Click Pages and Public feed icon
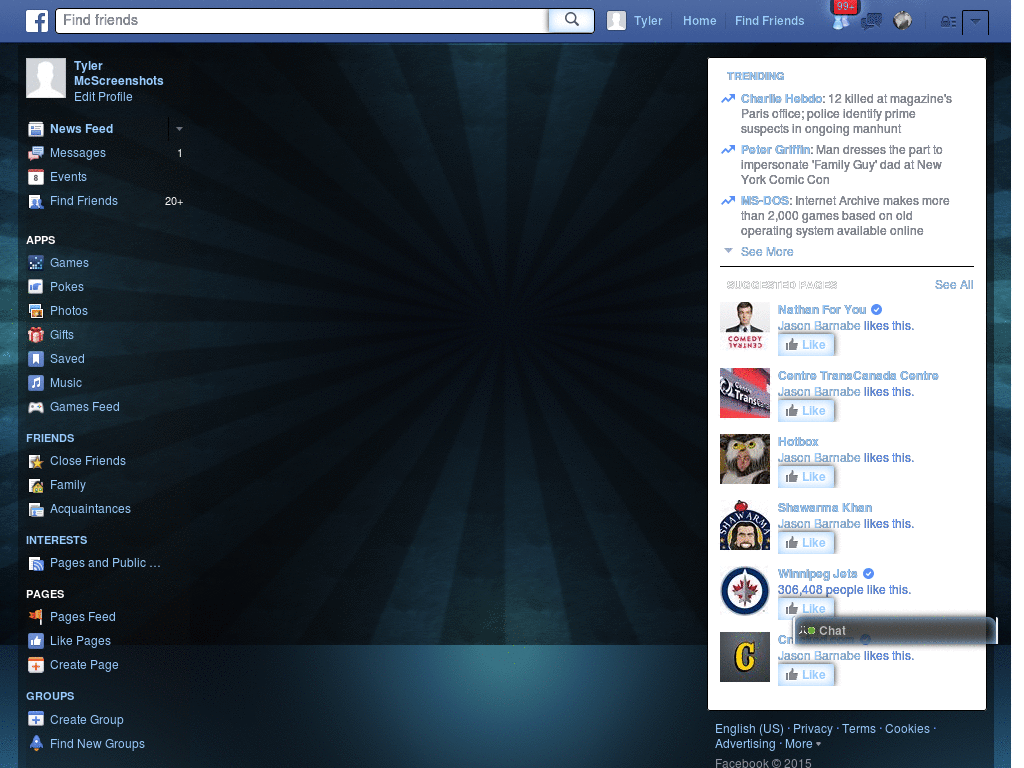This screenshot has width=1024, height=768. 36,564
